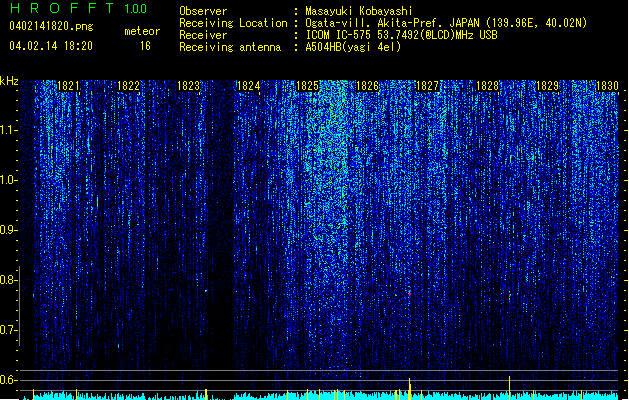Click the 0.7 kHz axis label
The image size is (629, 400).
click(x=8, y=330)
